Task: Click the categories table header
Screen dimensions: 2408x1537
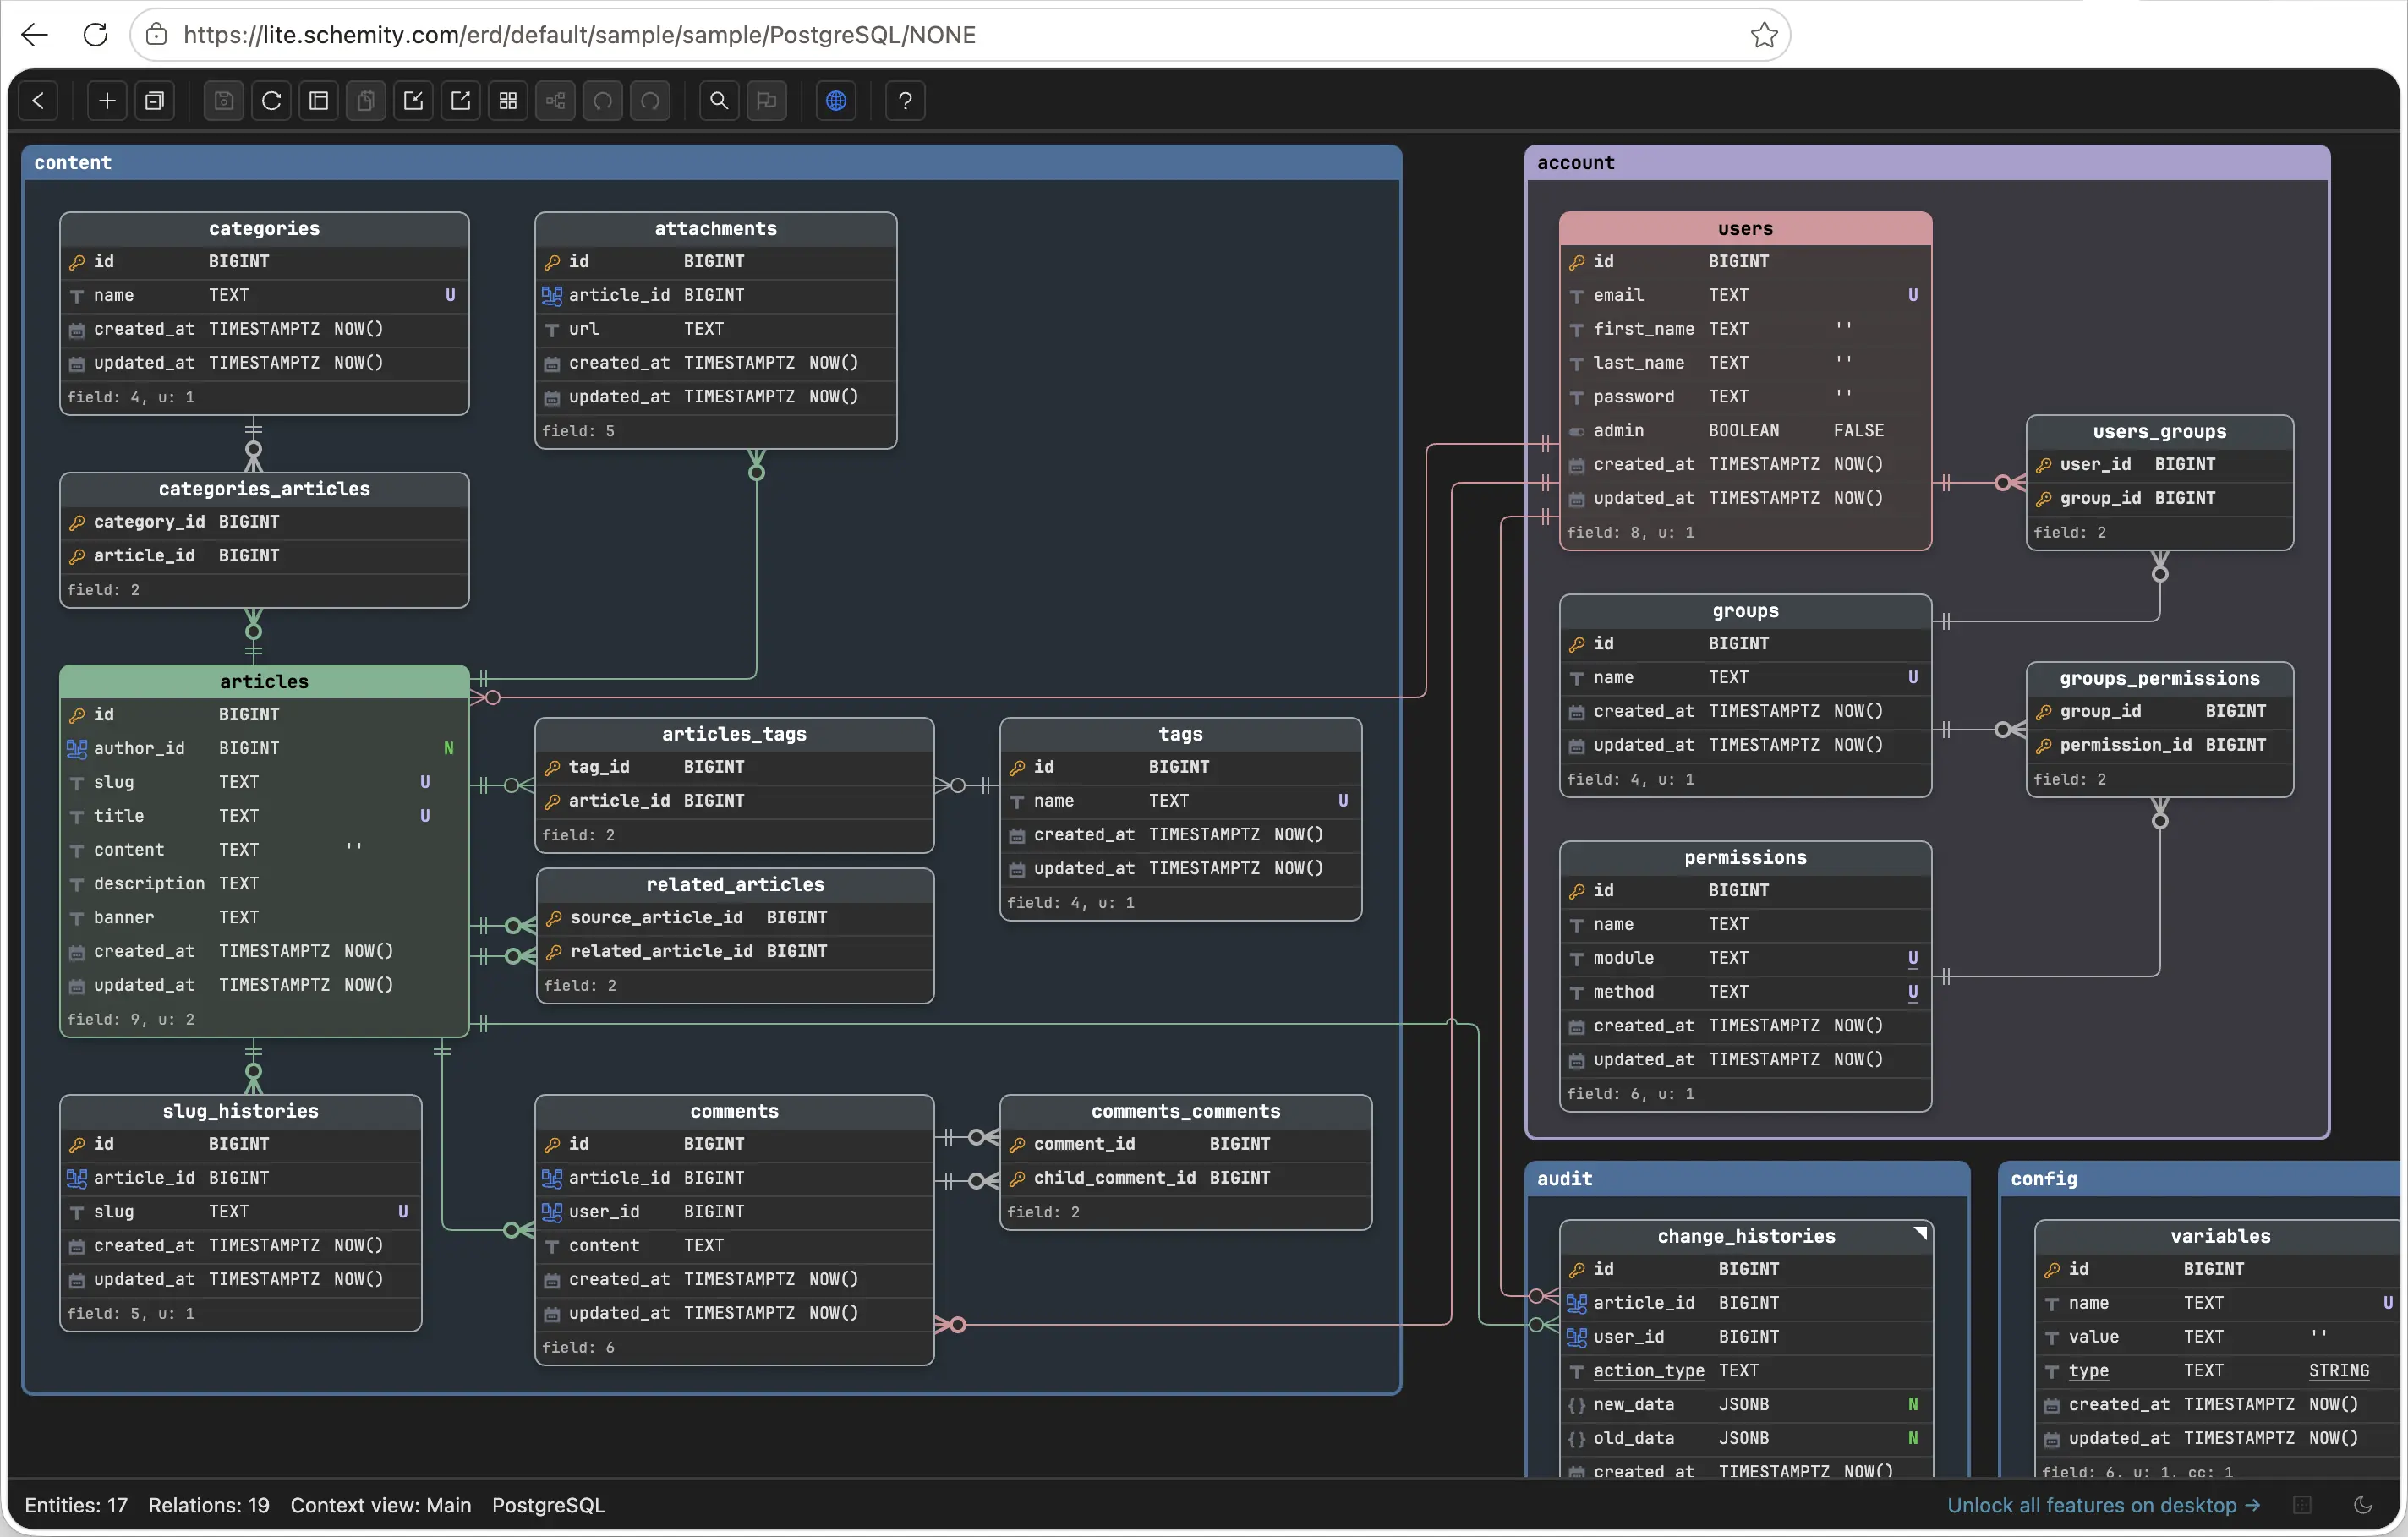Action: 264,229
